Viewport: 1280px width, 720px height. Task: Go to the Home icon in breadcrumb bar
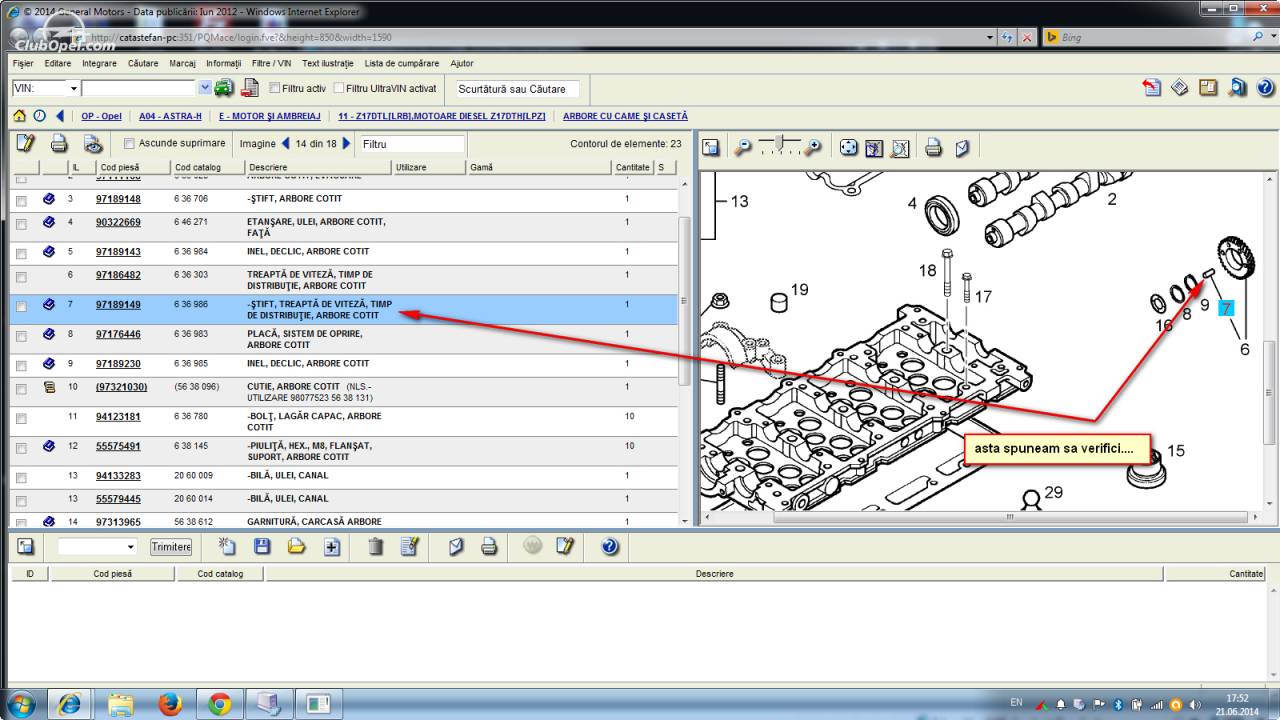[x=19, y=116]
